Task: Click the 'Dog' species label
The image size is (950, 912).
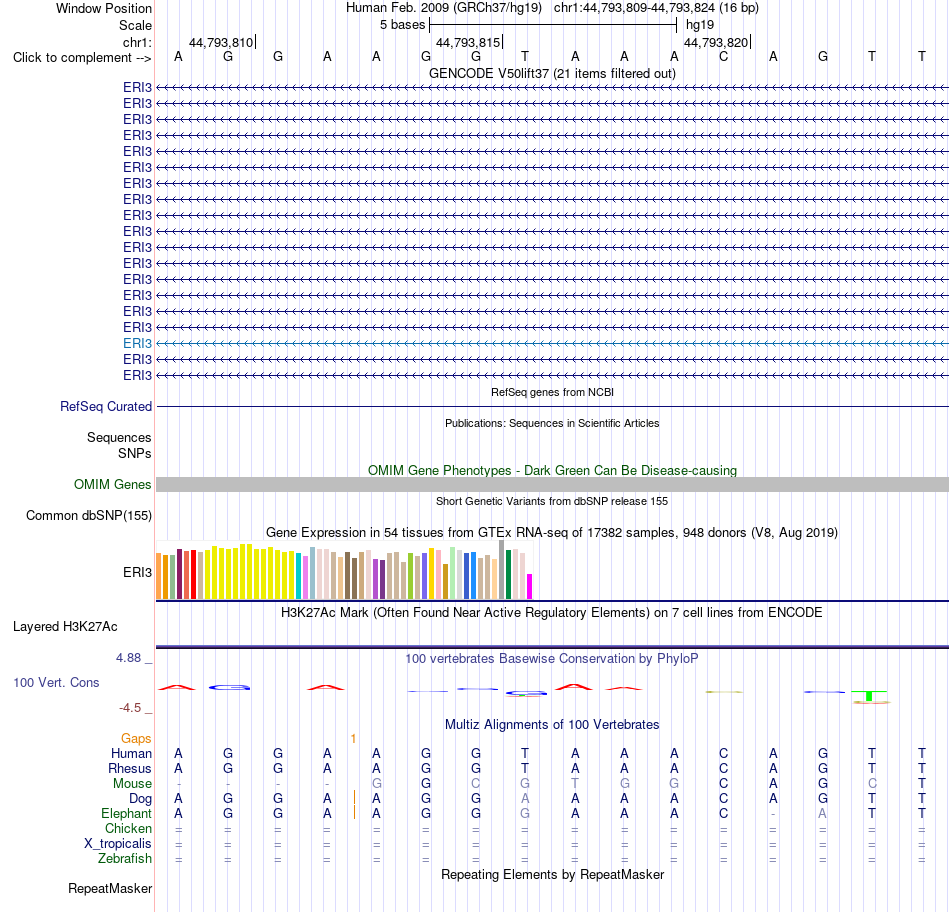Action: point(140,799)
